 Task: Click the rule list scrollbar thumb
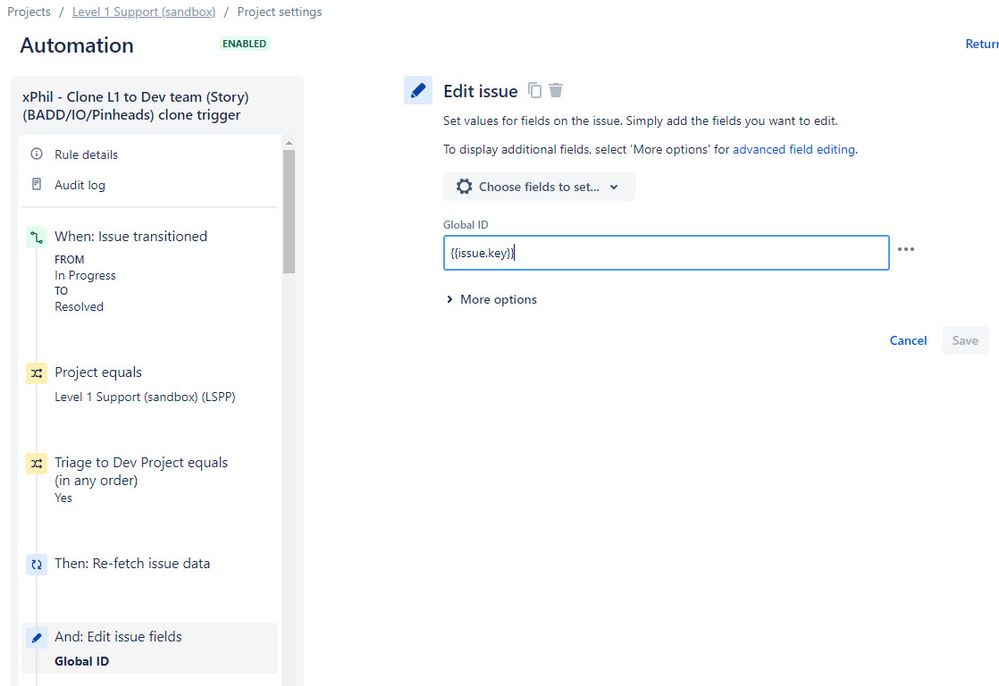click(289, 212)
